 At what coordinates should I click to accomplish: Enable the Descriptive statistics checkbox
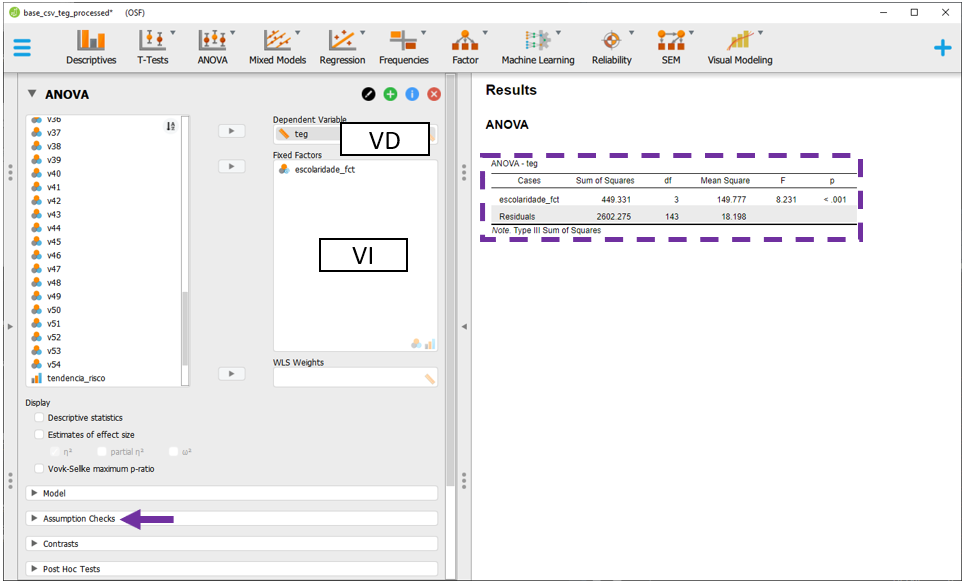click(x=40, y=418)
